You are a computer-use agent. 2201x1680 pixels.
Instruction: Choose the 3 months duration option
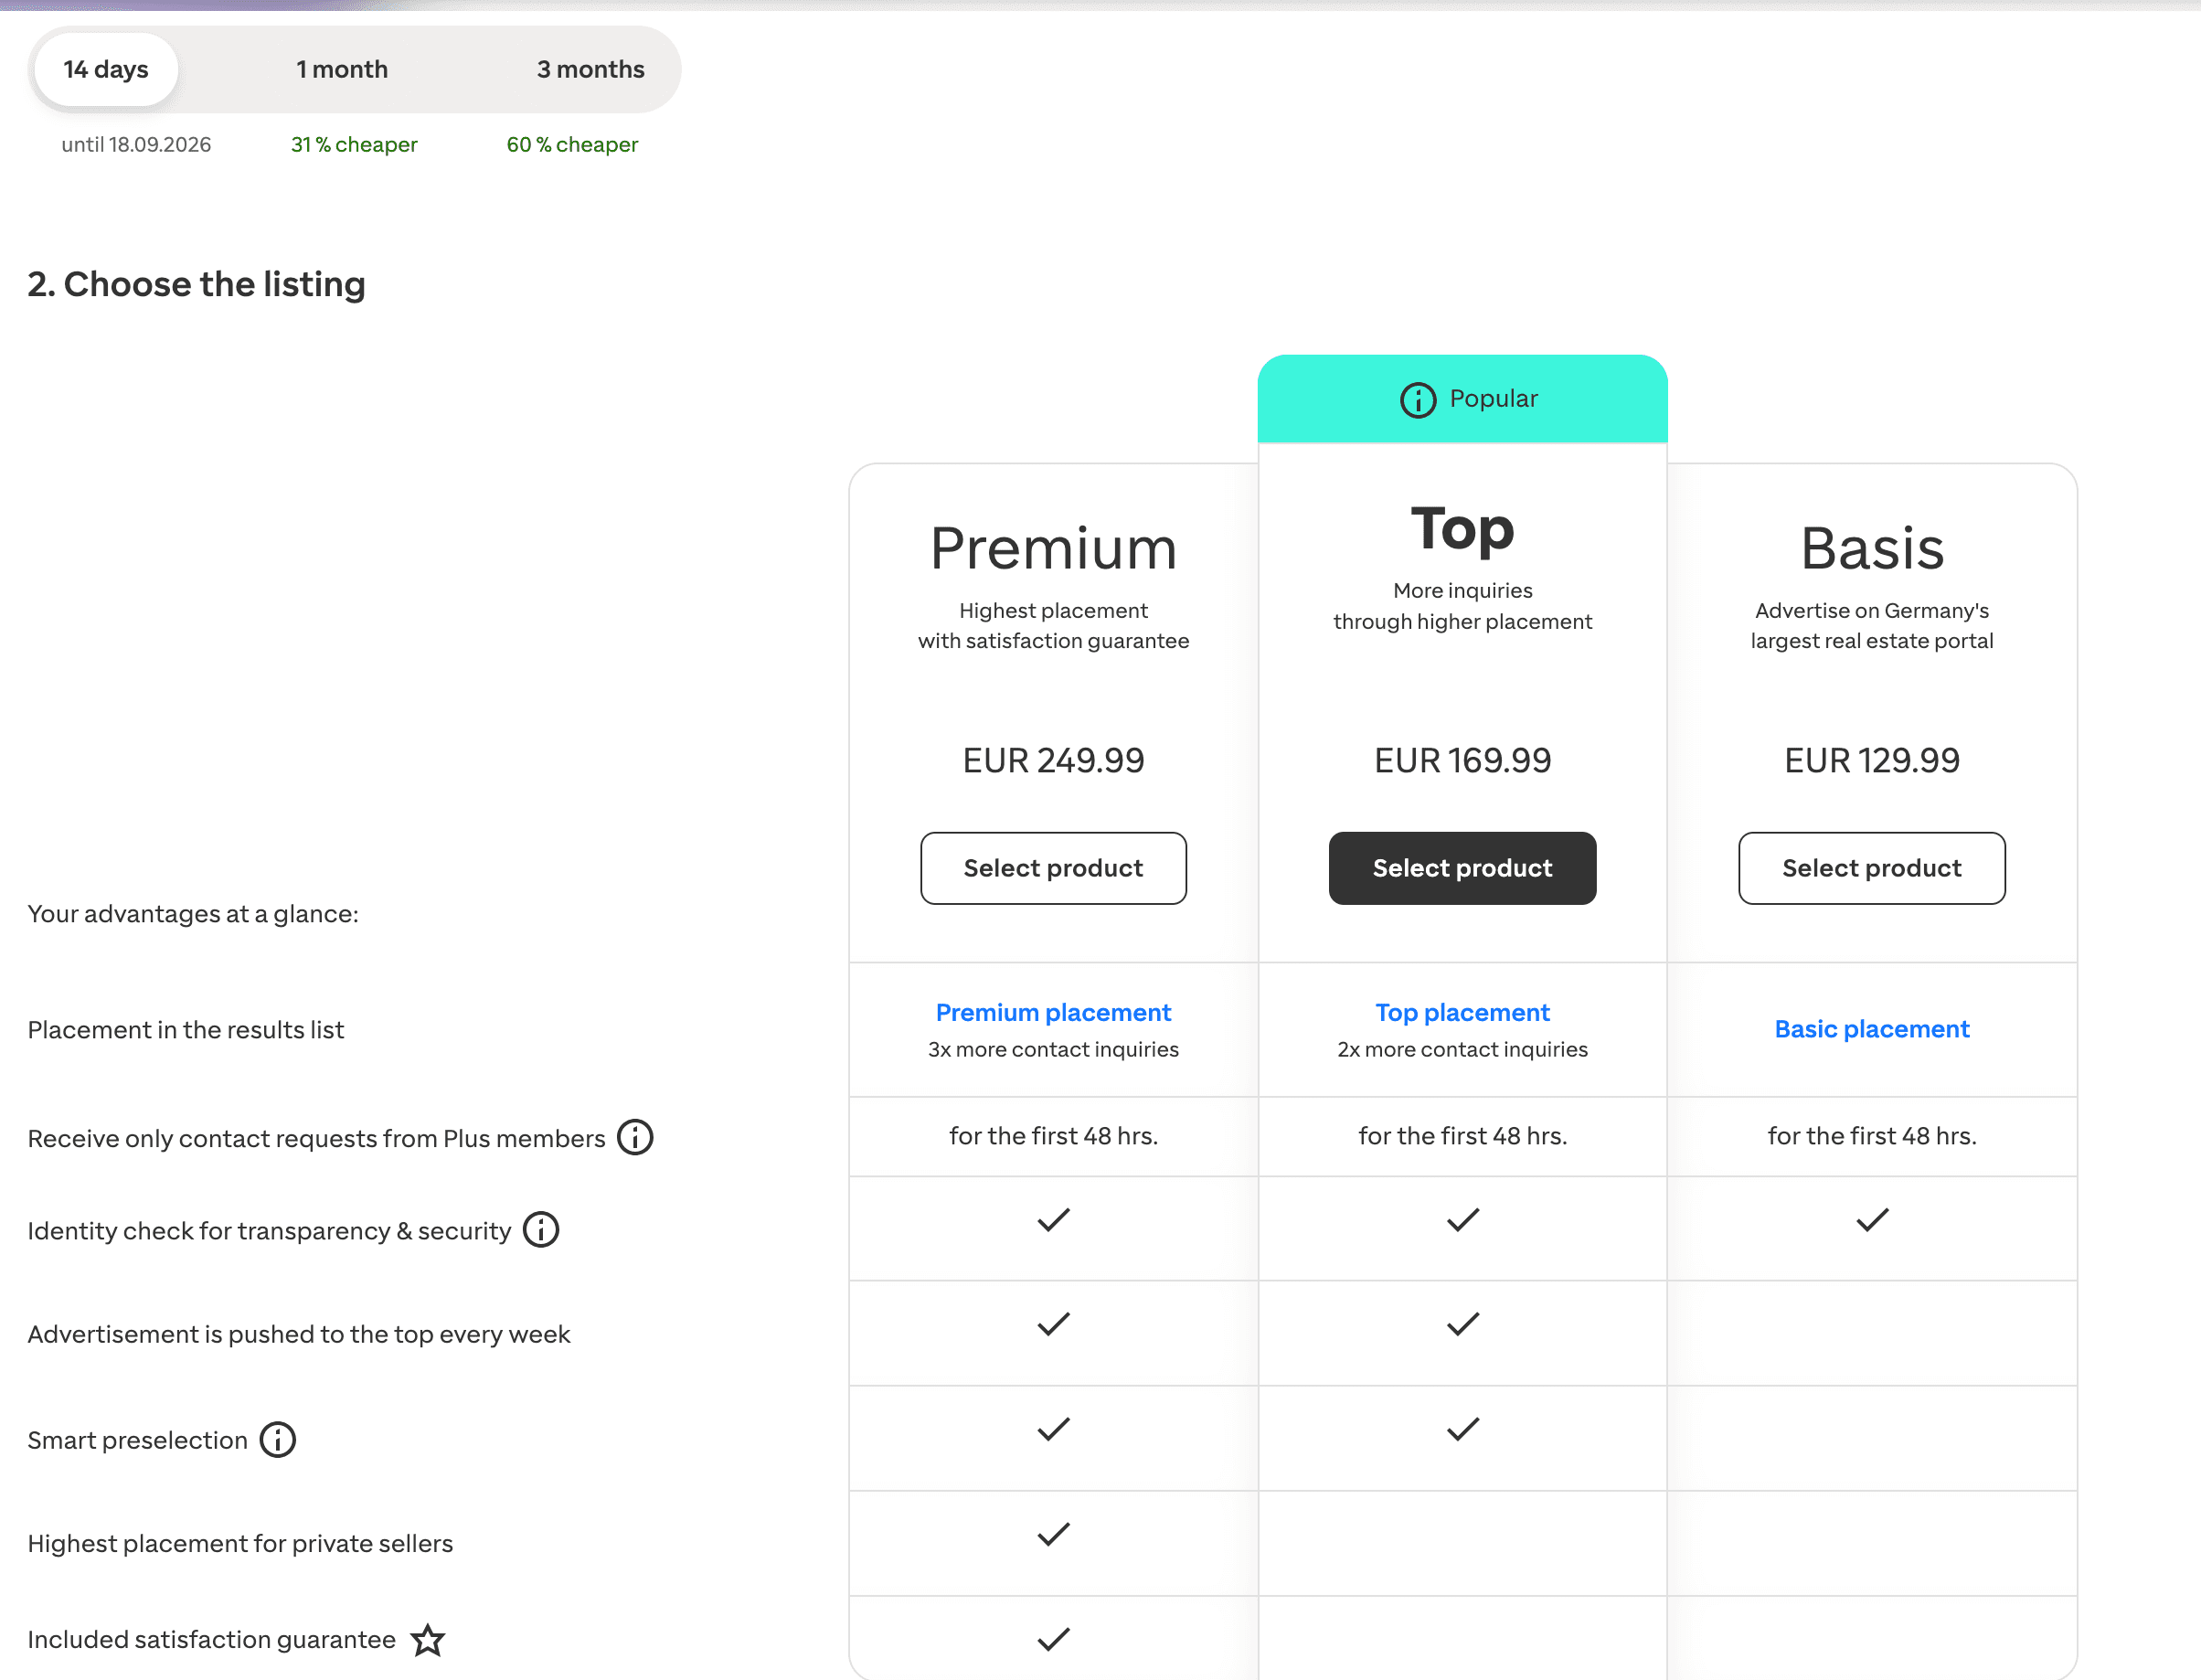[x=591, y=69]
